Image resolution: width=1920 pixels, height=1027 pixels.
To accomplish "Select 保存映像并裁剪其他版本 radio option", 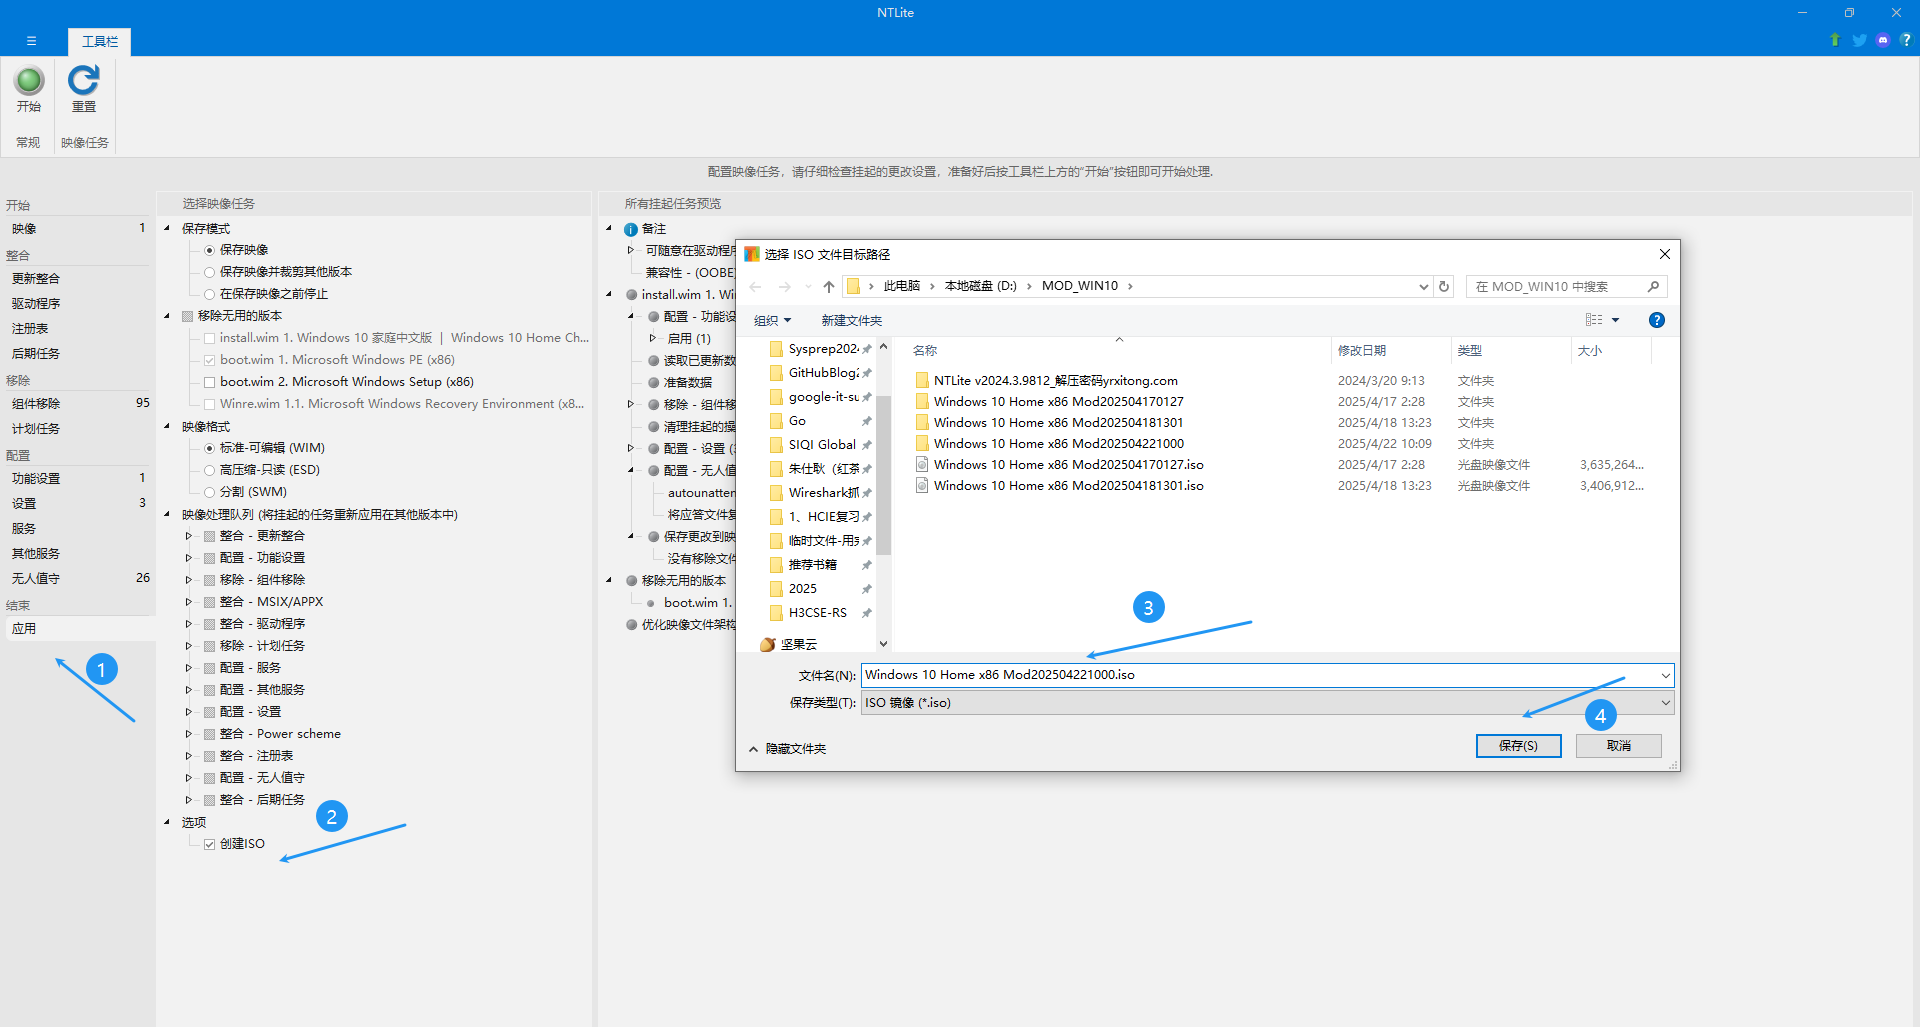I will pos(209,272).
